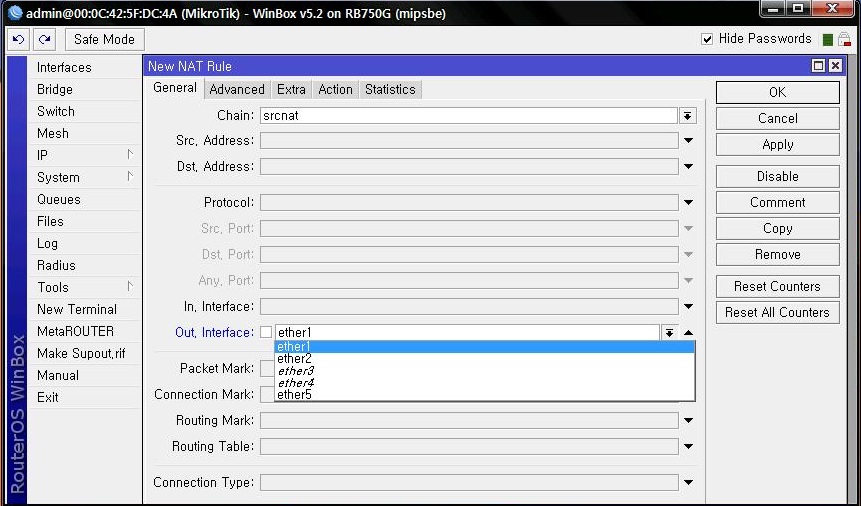Switch to the Advanced tab
This screenshot has width=861, height=506.
pos(237,89)
